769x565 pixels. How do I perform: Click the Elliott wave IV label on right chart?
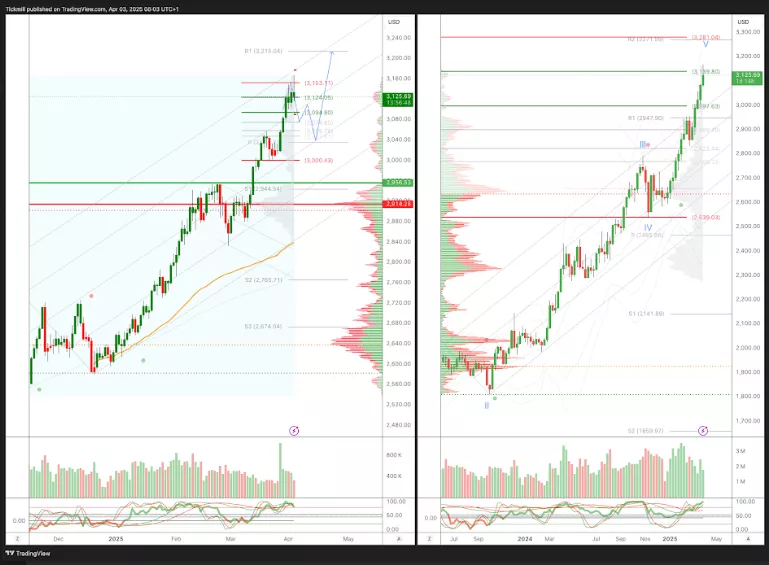pyautogui.click(x=648, y=228)
